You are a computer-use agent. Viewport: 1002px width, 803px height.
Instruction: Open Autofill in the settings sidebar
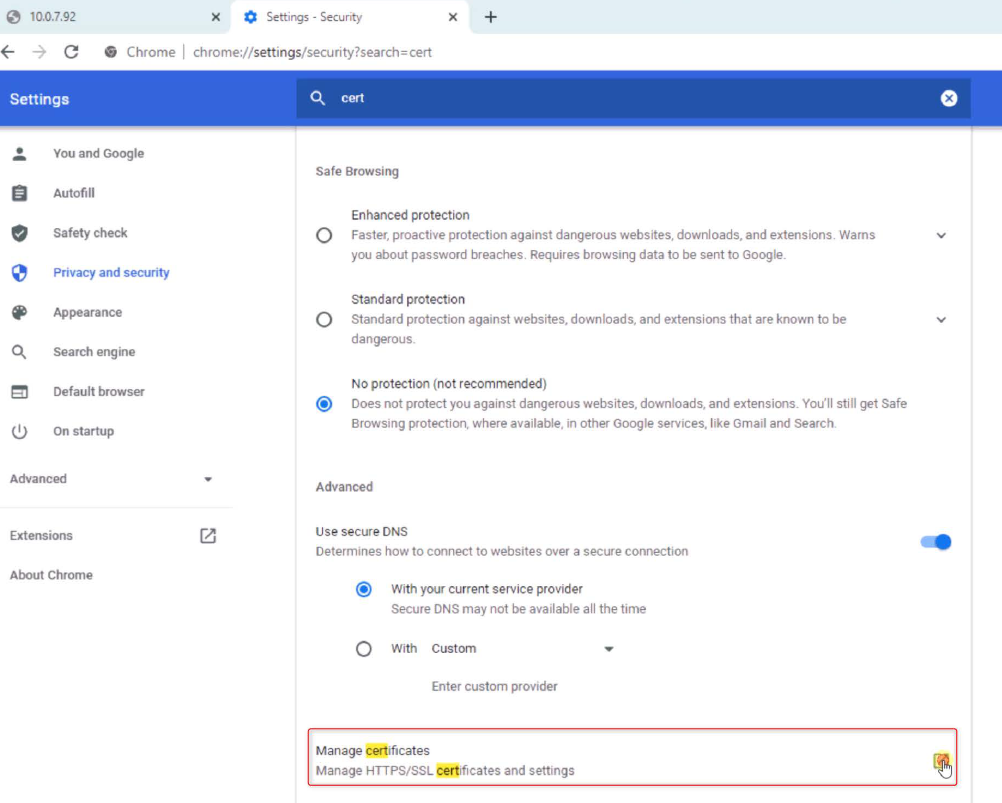pos(74,193)
